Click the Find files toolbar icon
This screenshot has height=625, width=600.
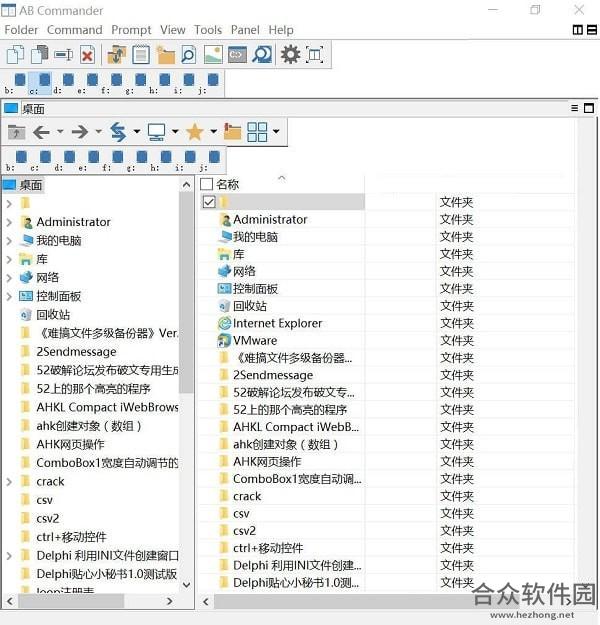262,55
